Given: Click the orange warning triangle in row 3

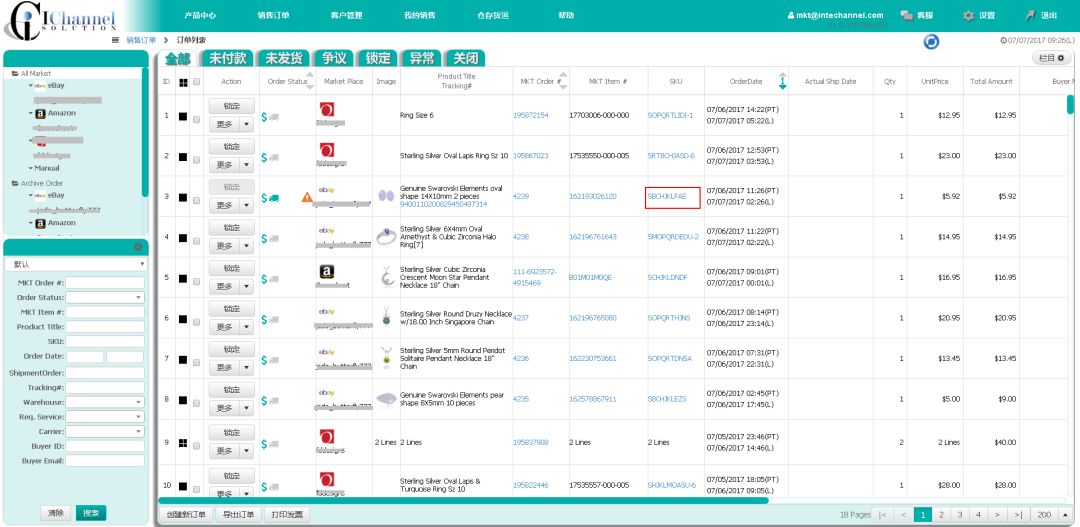Looking at the screenshot, I should (307, 197).
